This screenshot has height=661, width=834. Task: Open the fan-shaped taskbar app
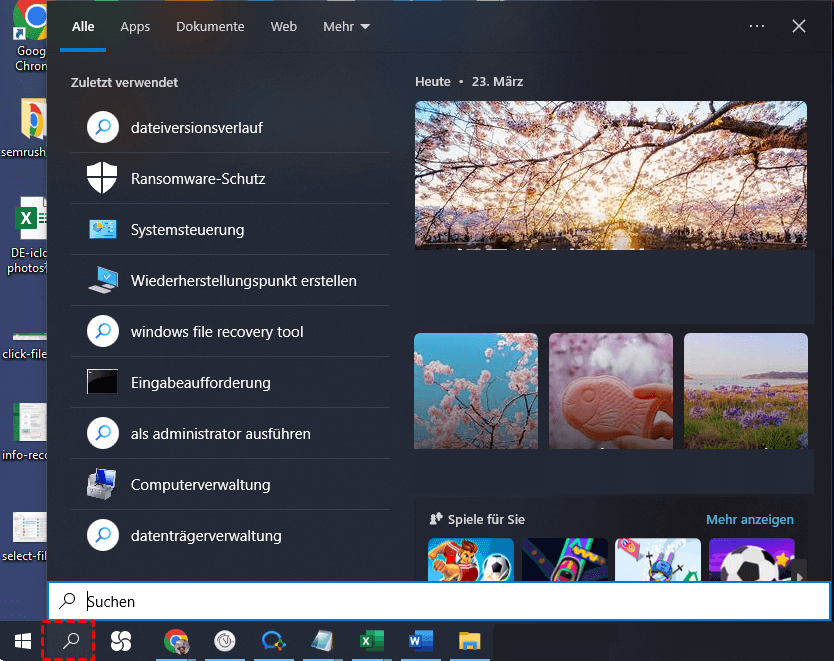coord(121,641)
